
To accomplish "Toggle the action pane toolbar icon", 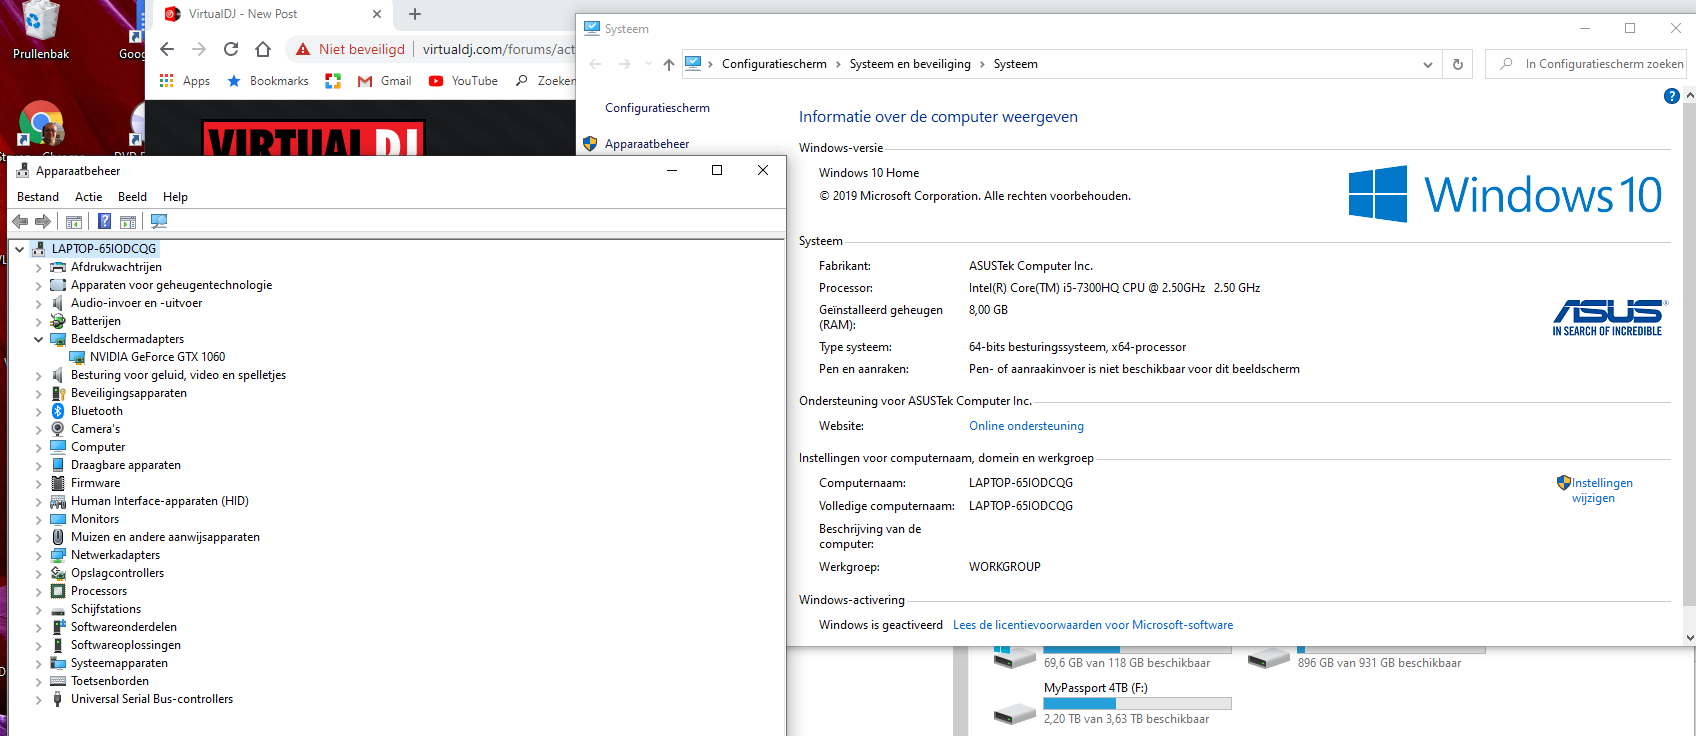I will (128, 221).
